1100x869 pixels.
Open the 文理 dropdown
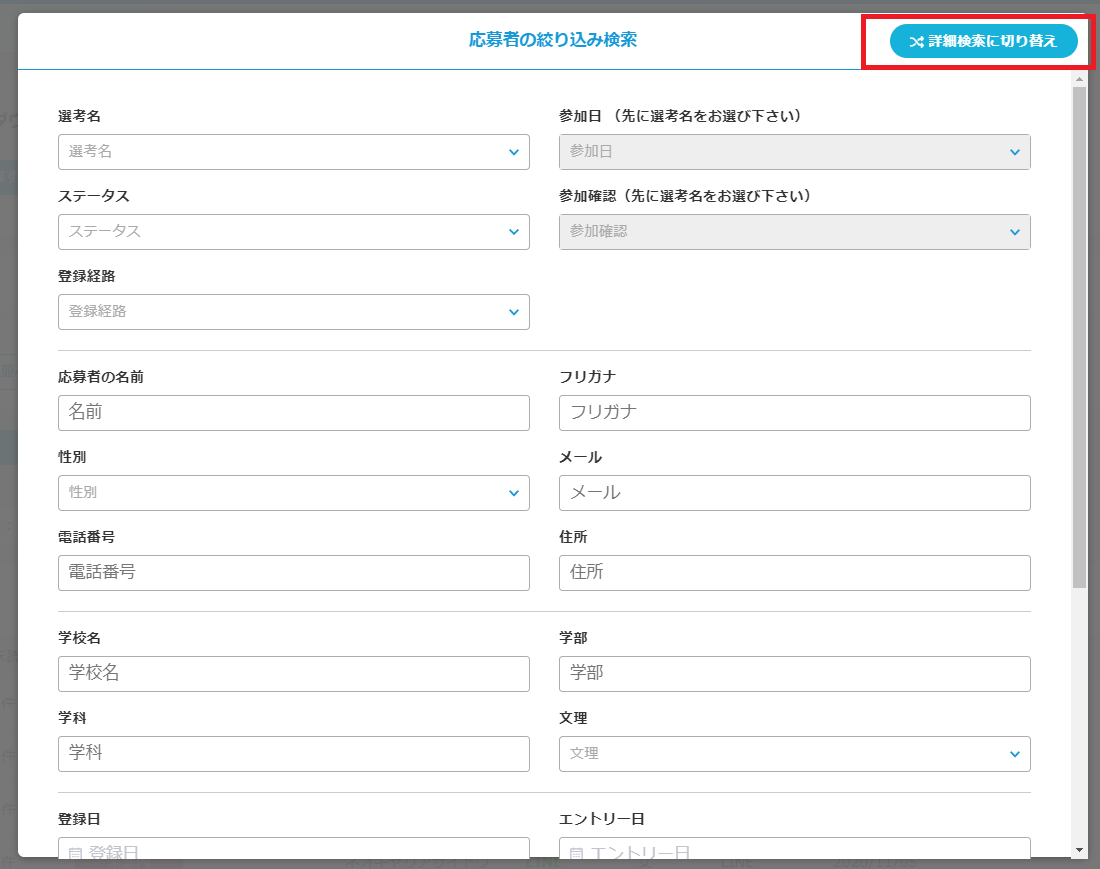794,754
